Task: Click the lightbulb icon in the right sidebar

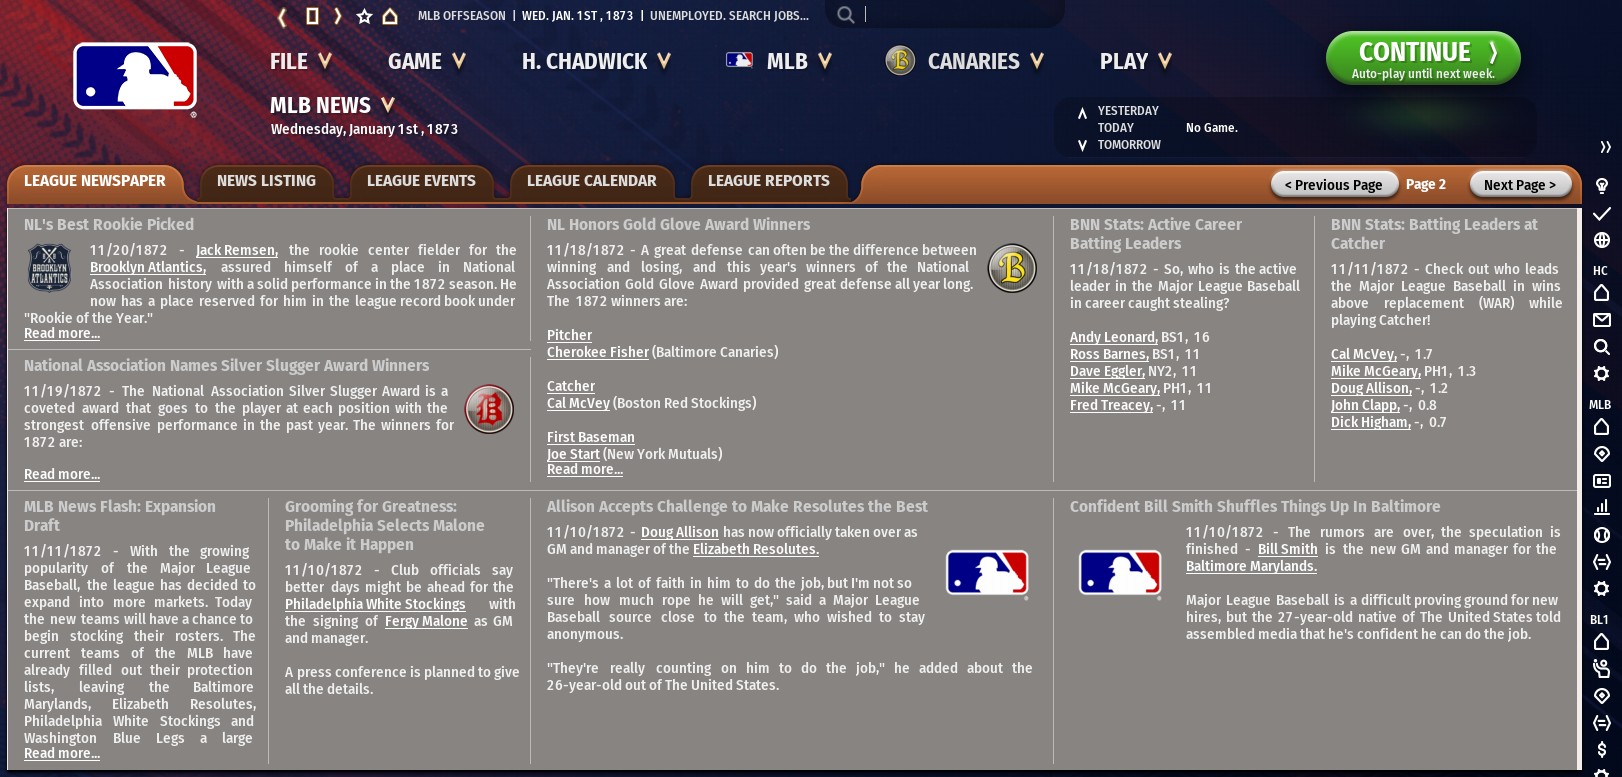Action: (1601, 186)
